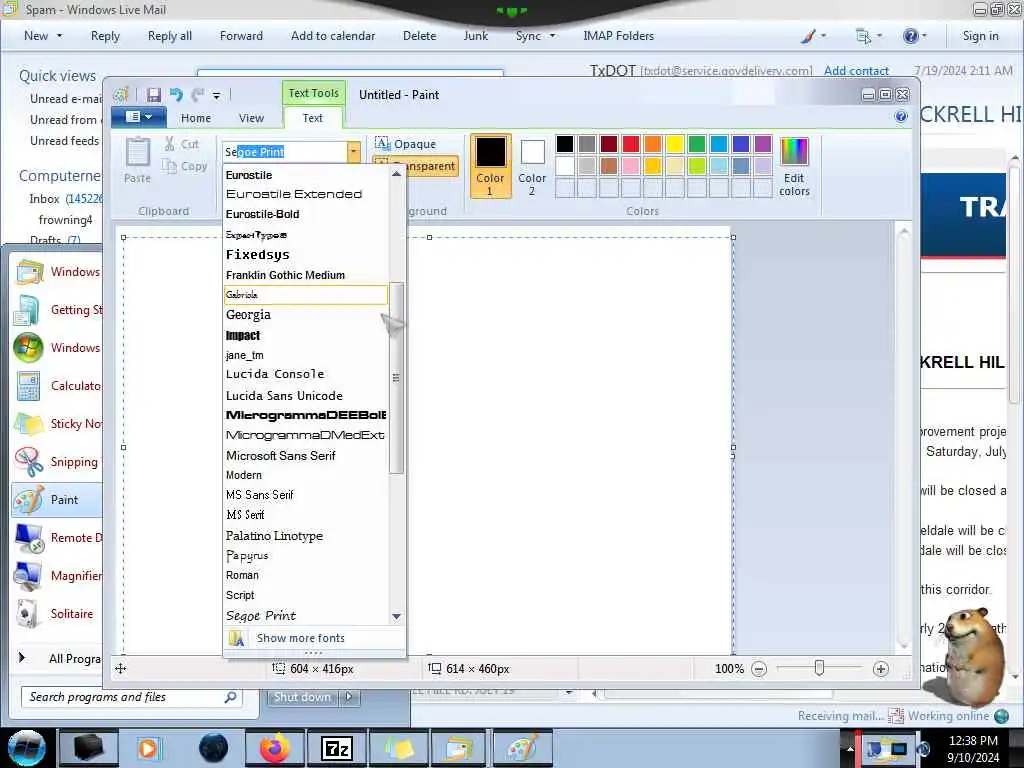Click zoom in plus button in Paint
This screenshot has width=1024, height=768.
880,669
